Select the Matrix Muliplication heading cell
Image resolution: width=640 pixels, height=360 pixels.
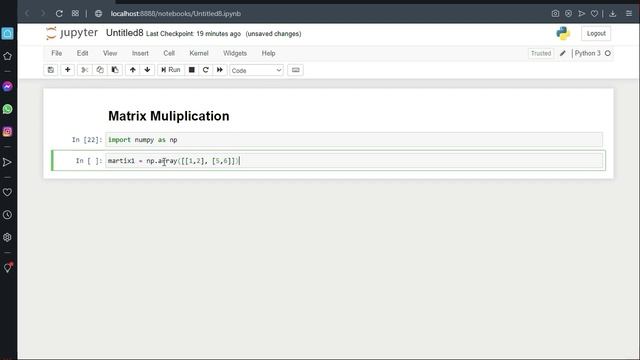click(x=169, y=116)
